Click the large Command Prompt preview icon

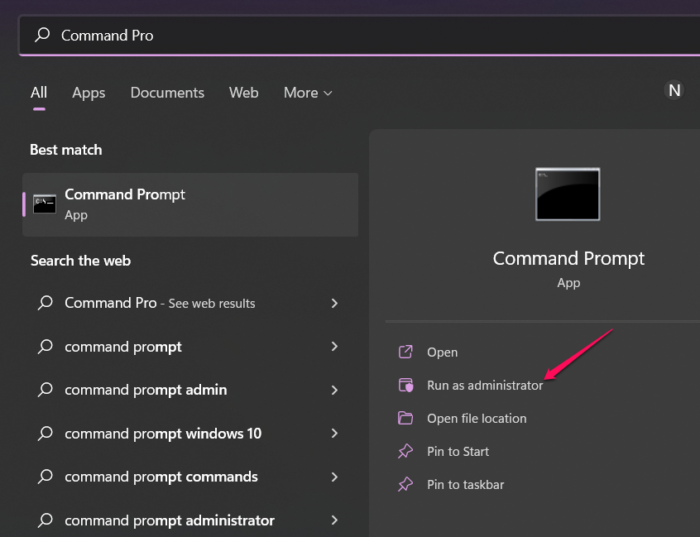(x=568, y=194)
